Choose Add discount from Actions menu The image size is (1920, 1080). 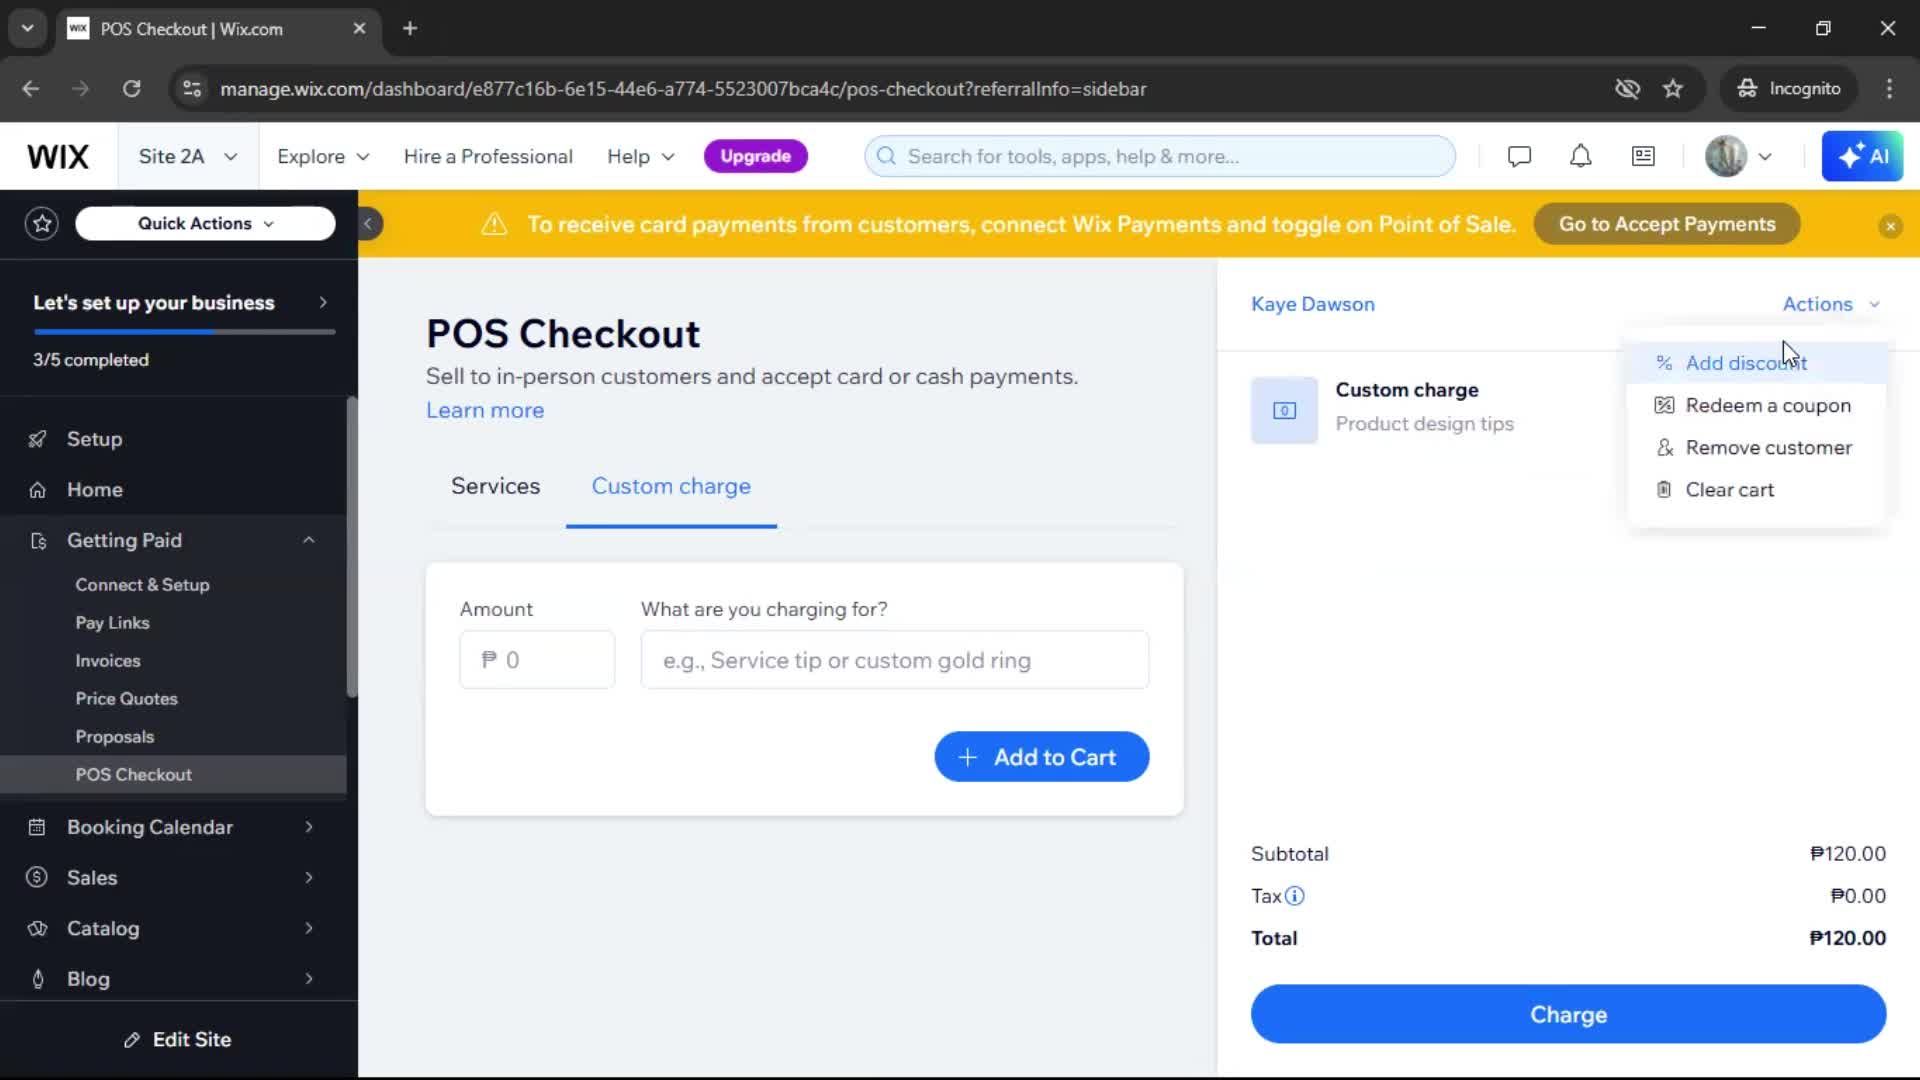pos(1757,363)
